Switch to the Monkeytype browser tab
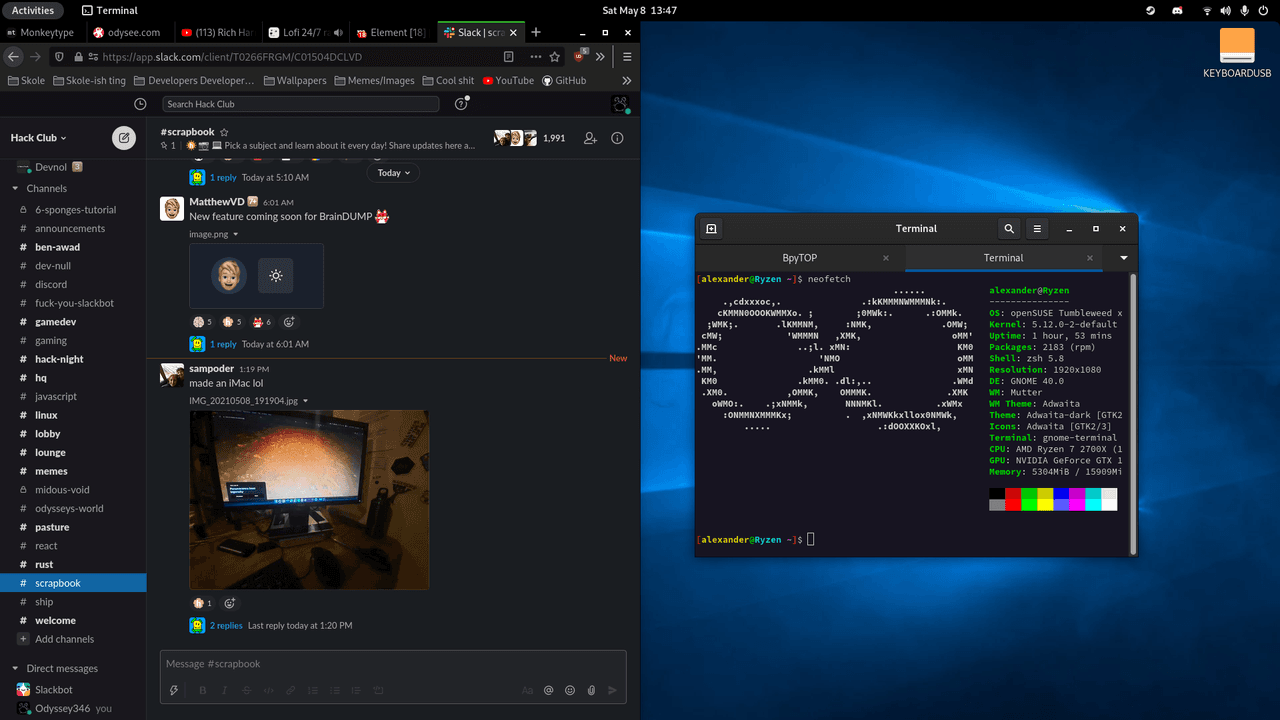The width and height of the screenshot is (1280, 720). [43, 32]
